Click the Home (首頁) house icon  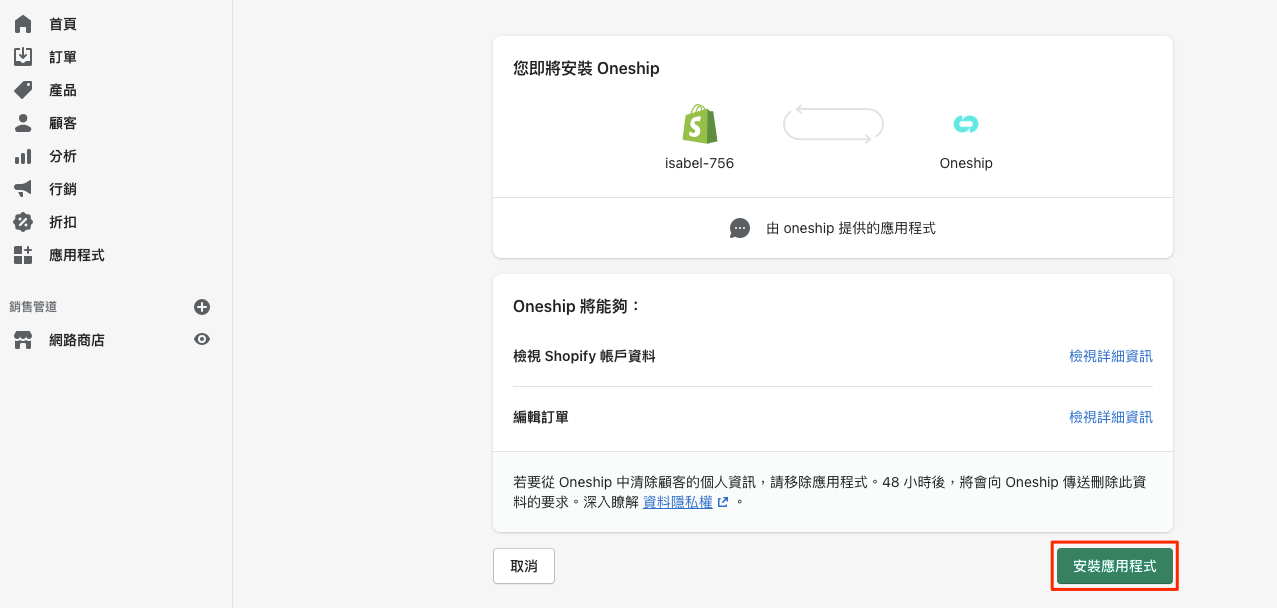23,24
